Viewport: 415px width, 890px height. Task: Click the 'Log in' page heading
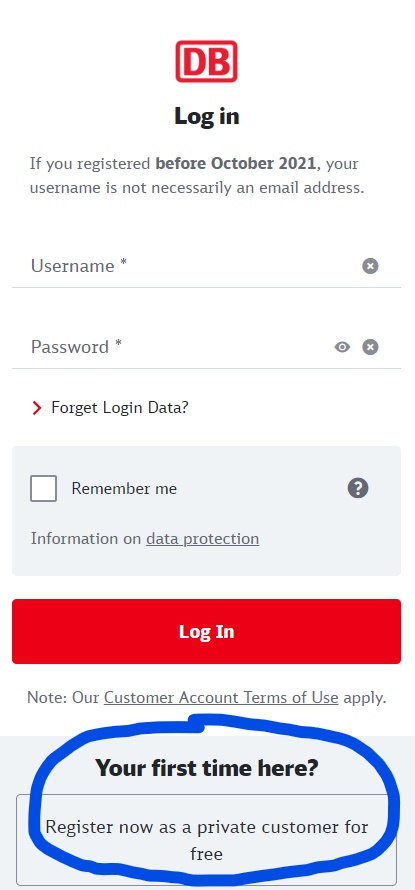point(207,116)
